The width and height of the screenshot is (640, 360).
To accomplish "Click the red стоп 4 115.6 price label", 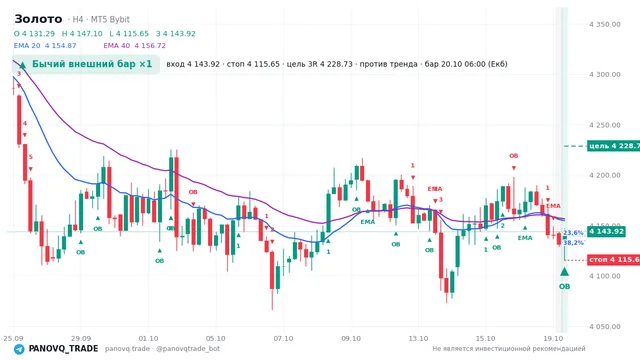I will 613,260.
